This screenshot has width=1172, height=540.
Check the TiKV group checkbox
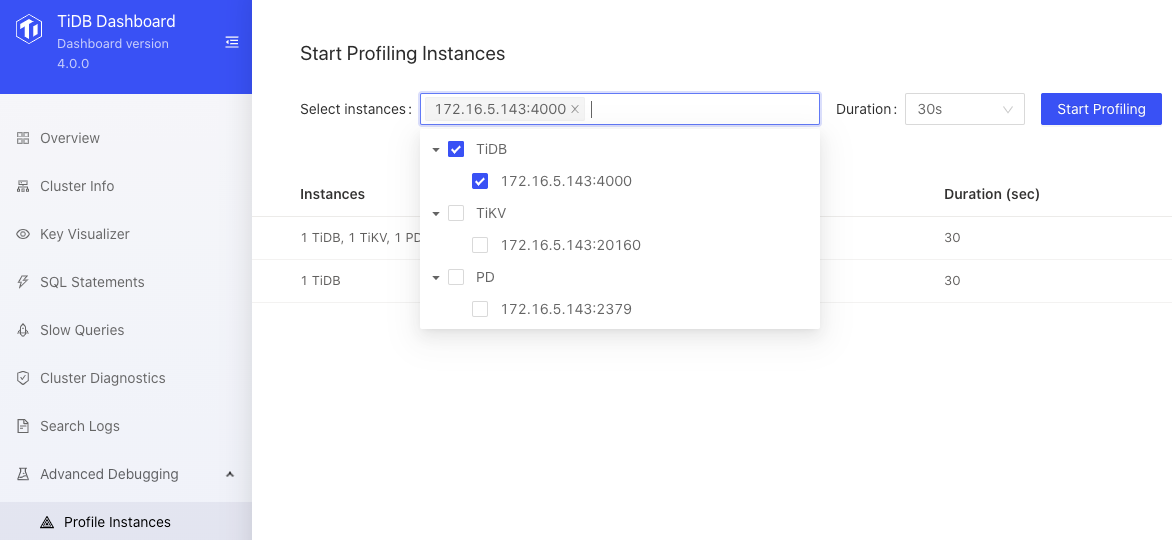point(456,213)
